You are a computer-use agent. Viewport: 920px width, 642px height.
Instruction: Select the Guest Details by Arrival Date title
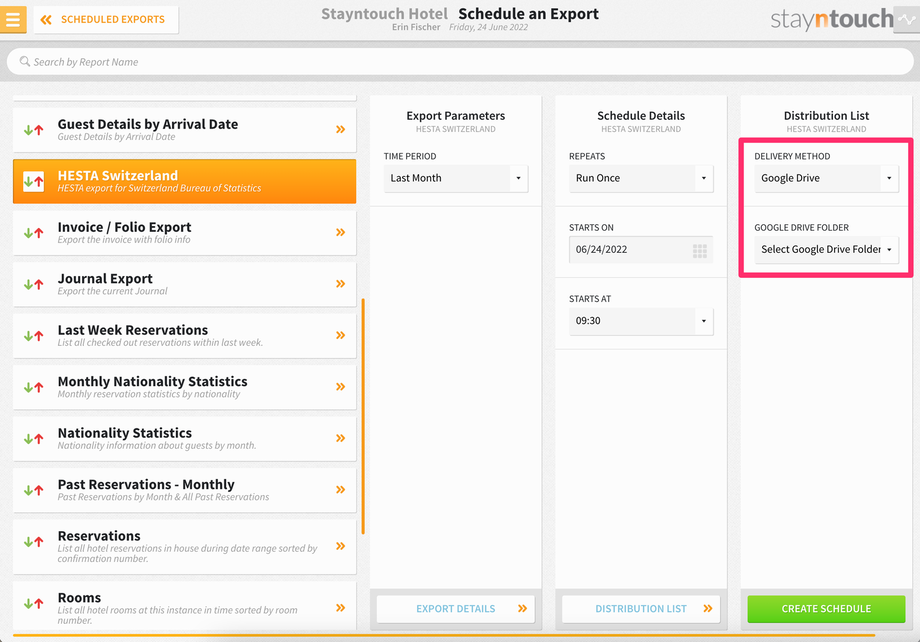pos(148,124)
